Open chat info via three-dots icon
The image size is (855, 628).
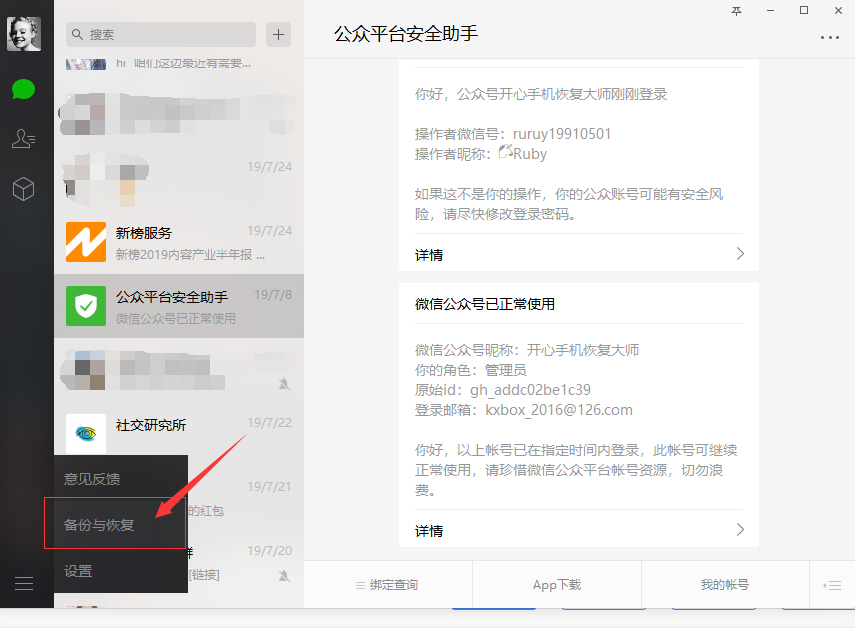[x=829, y=38]
